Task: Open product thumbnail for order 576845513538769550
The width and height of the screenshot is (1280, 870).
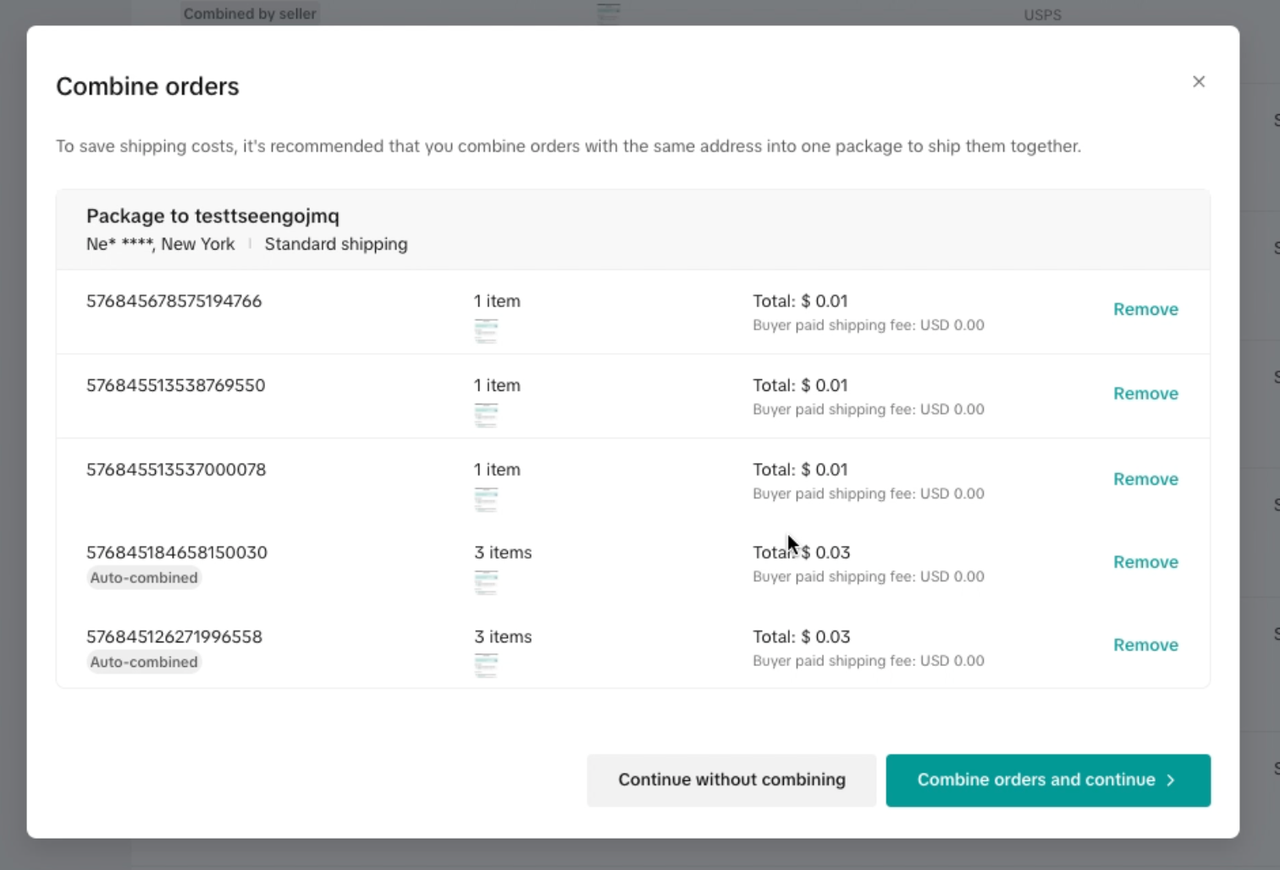Action: click(x=486, y=414)
